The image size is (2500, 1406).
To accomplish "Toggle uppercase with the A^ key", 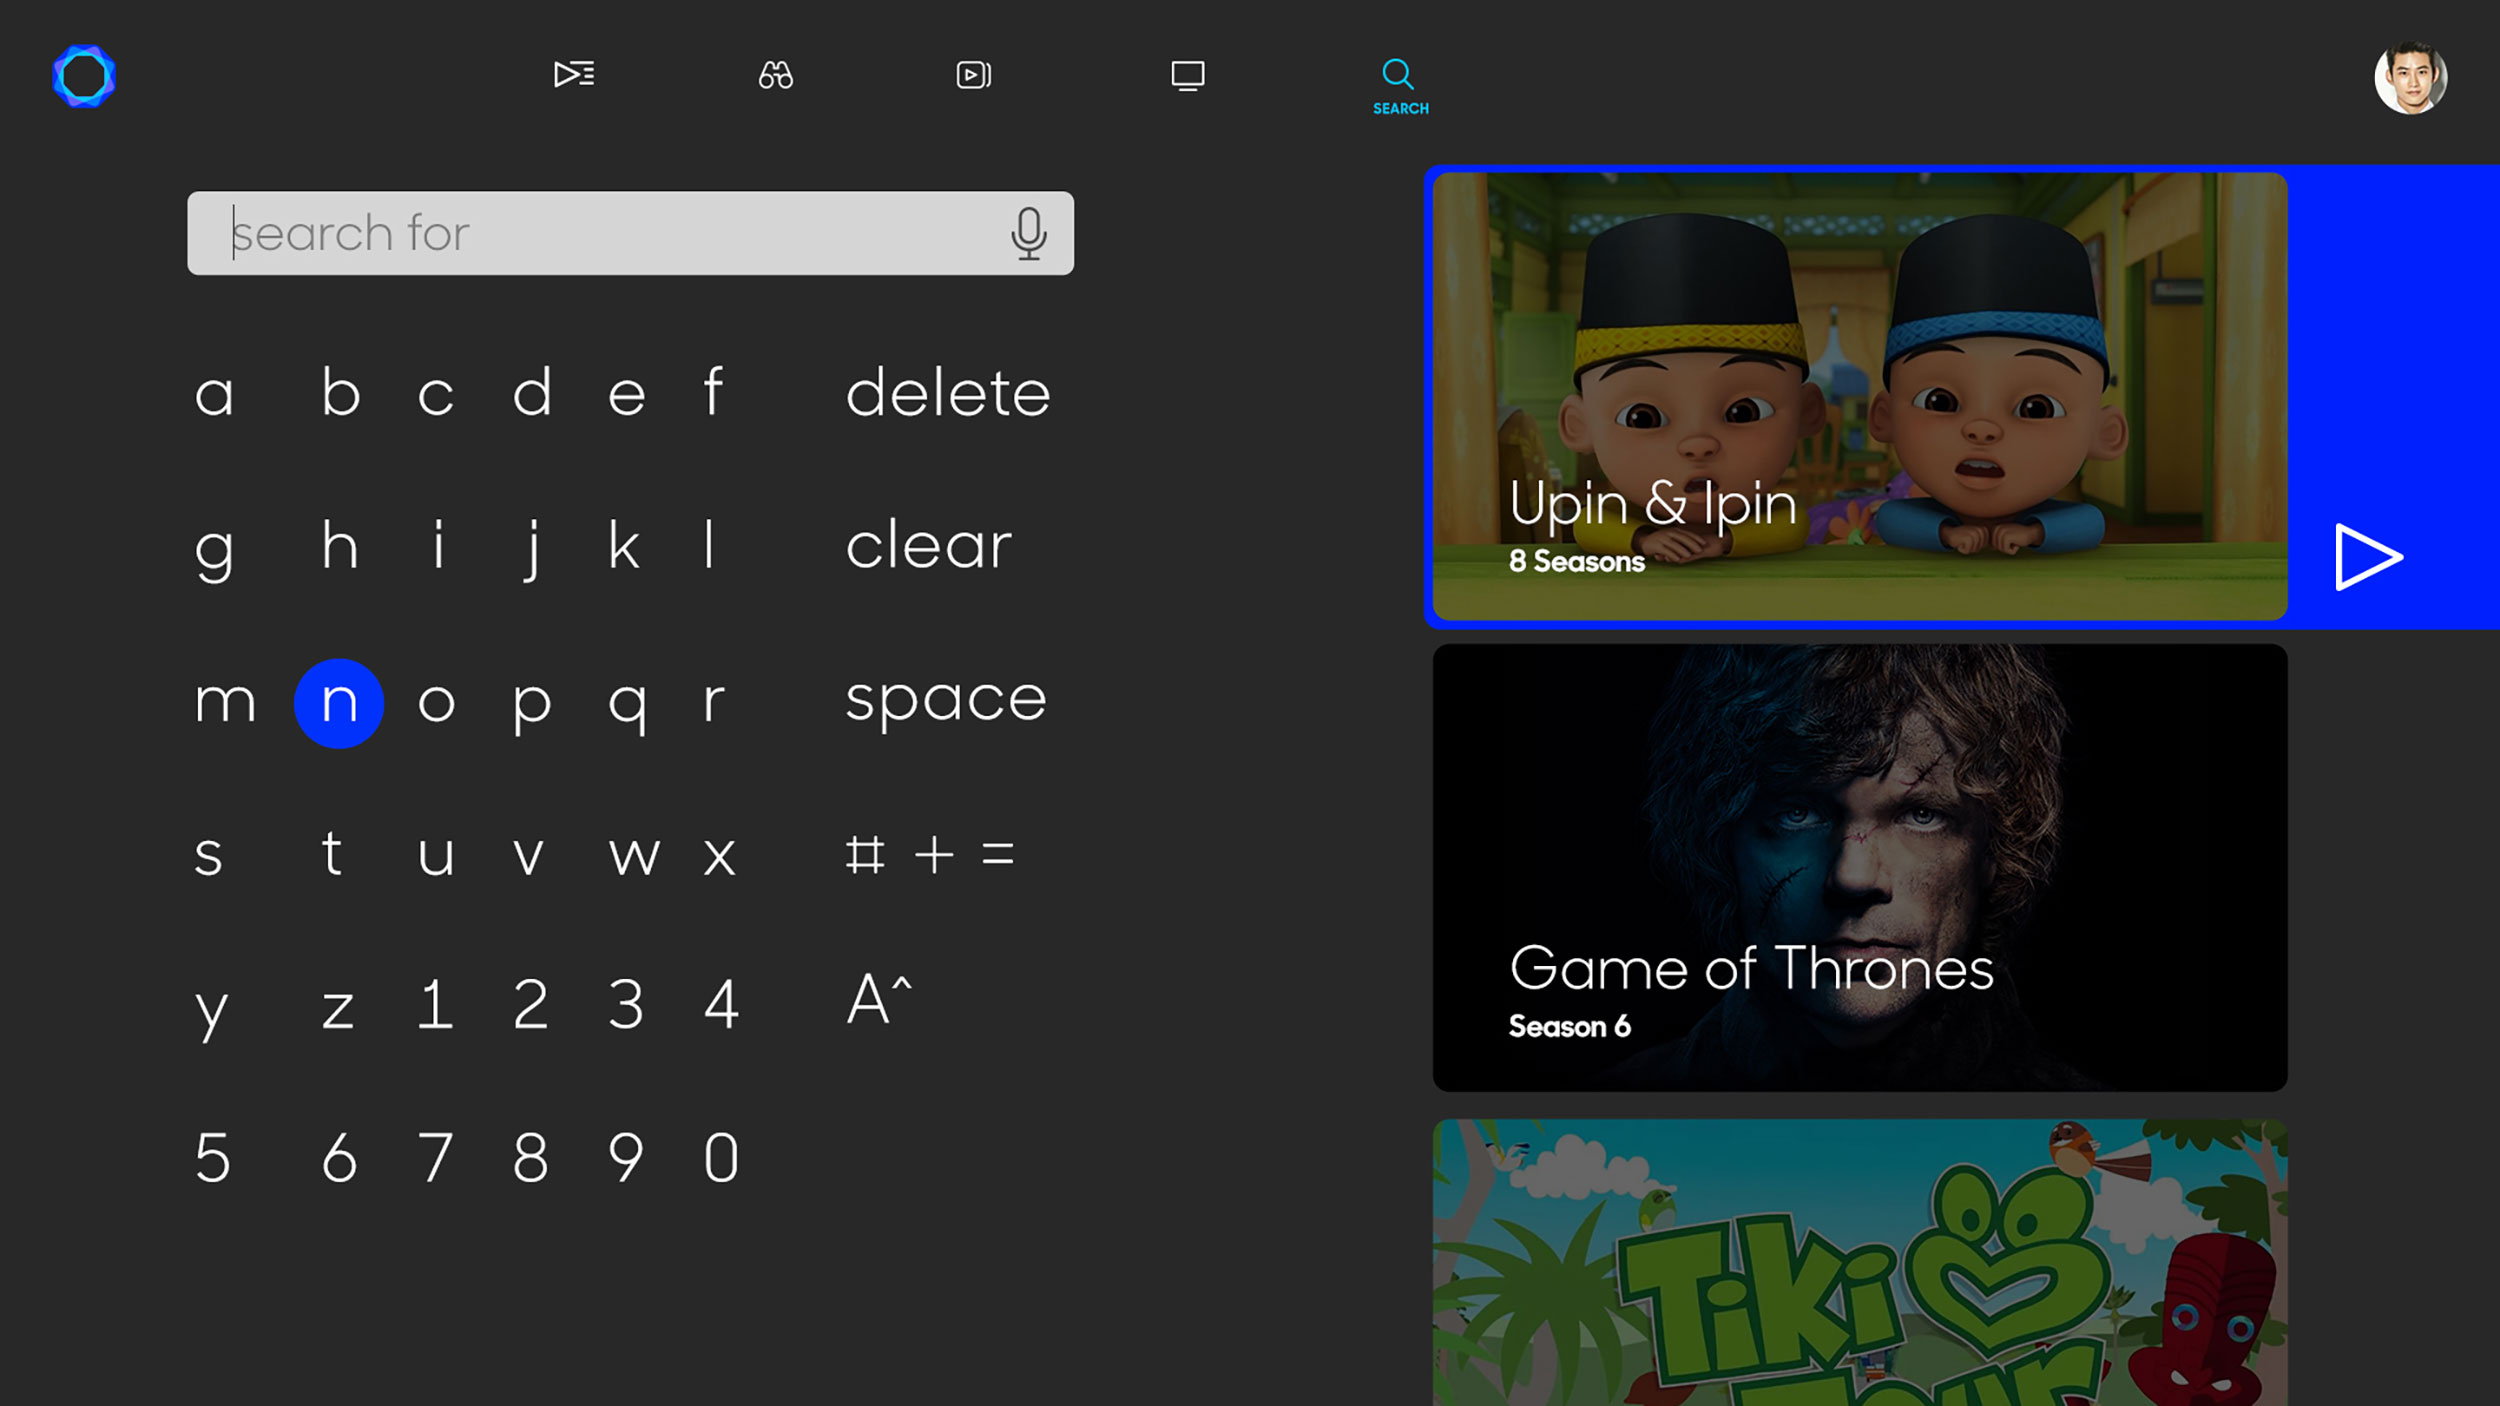I will coord(879,999).
